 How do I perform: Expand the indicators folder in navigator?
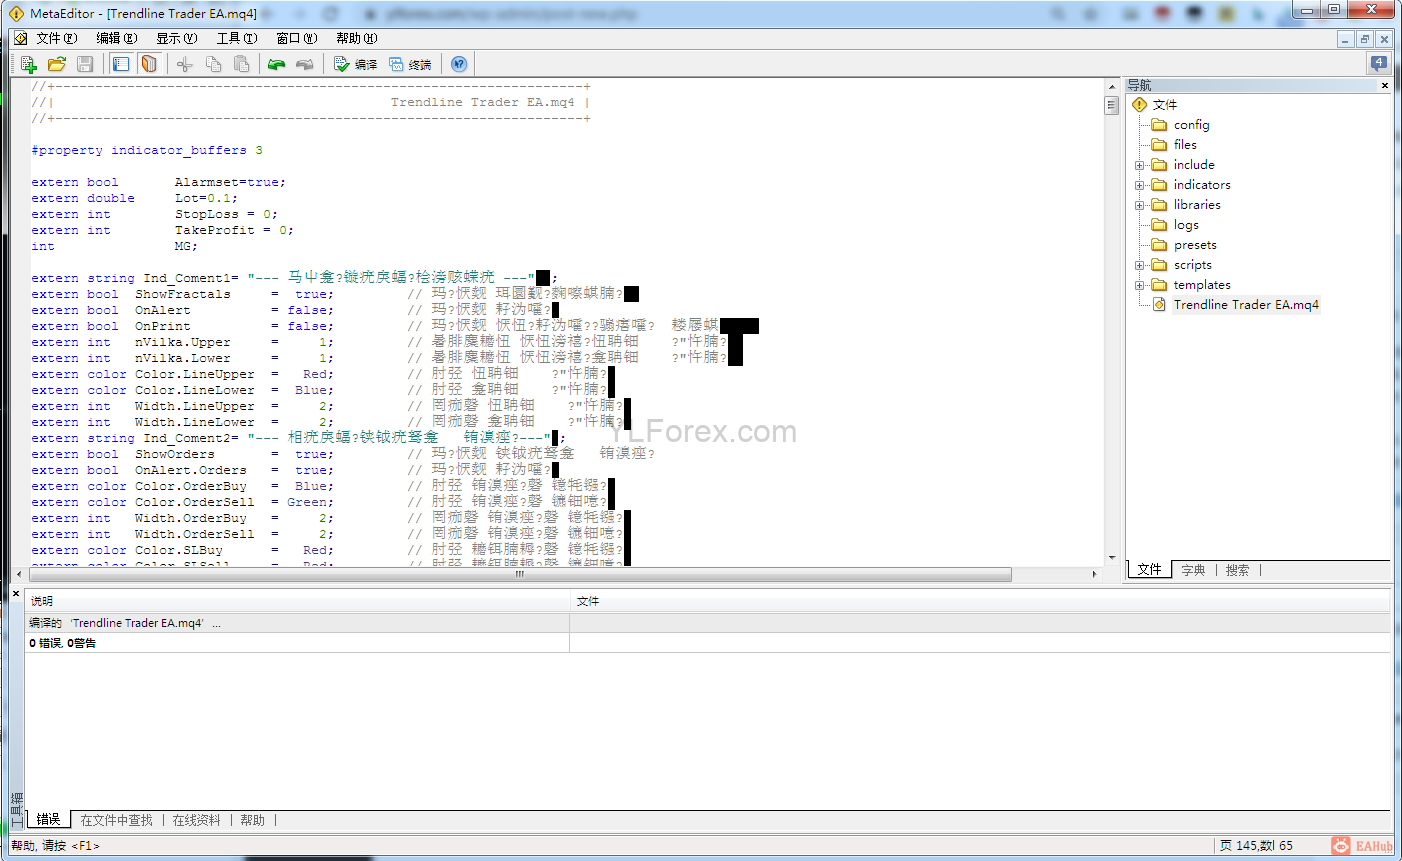1139,185
